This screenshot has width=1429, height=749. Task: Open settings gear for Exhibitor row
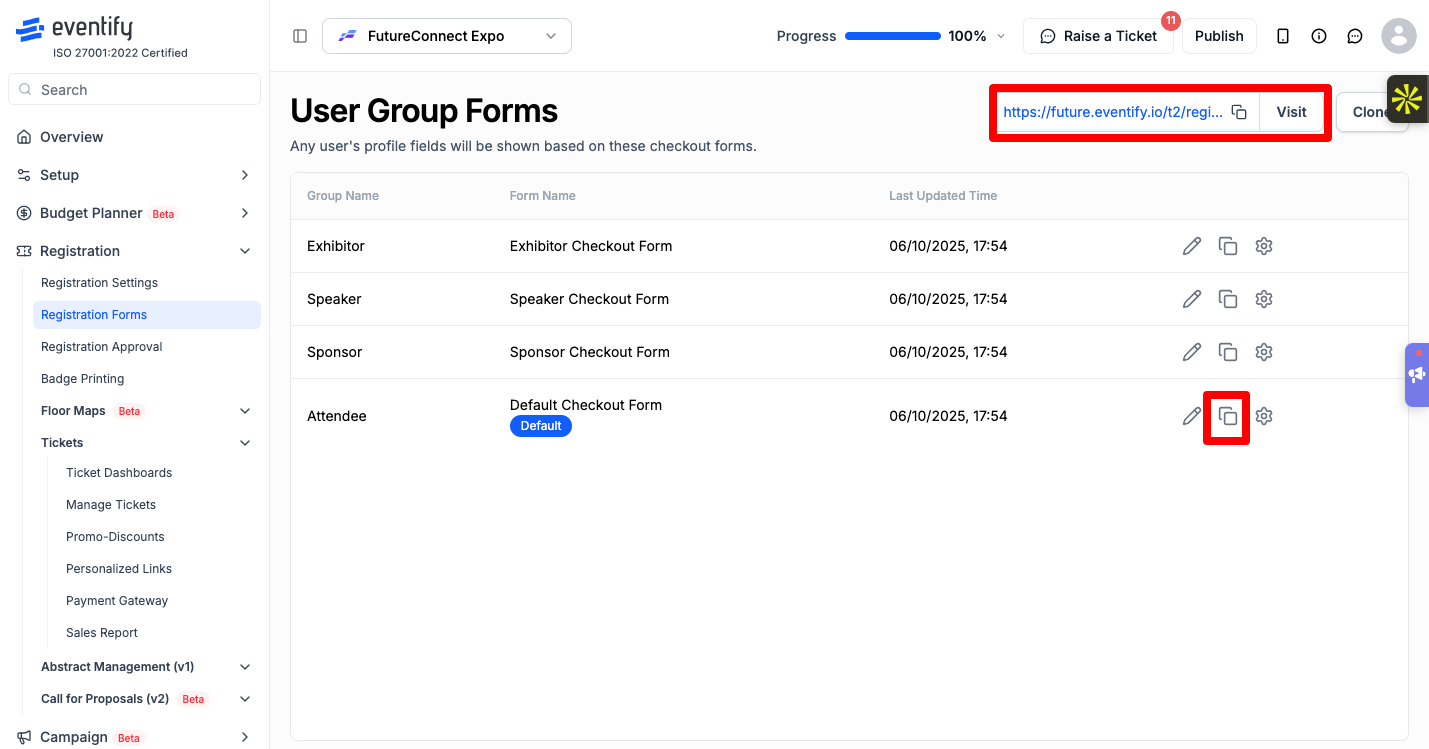[1264, 246]
